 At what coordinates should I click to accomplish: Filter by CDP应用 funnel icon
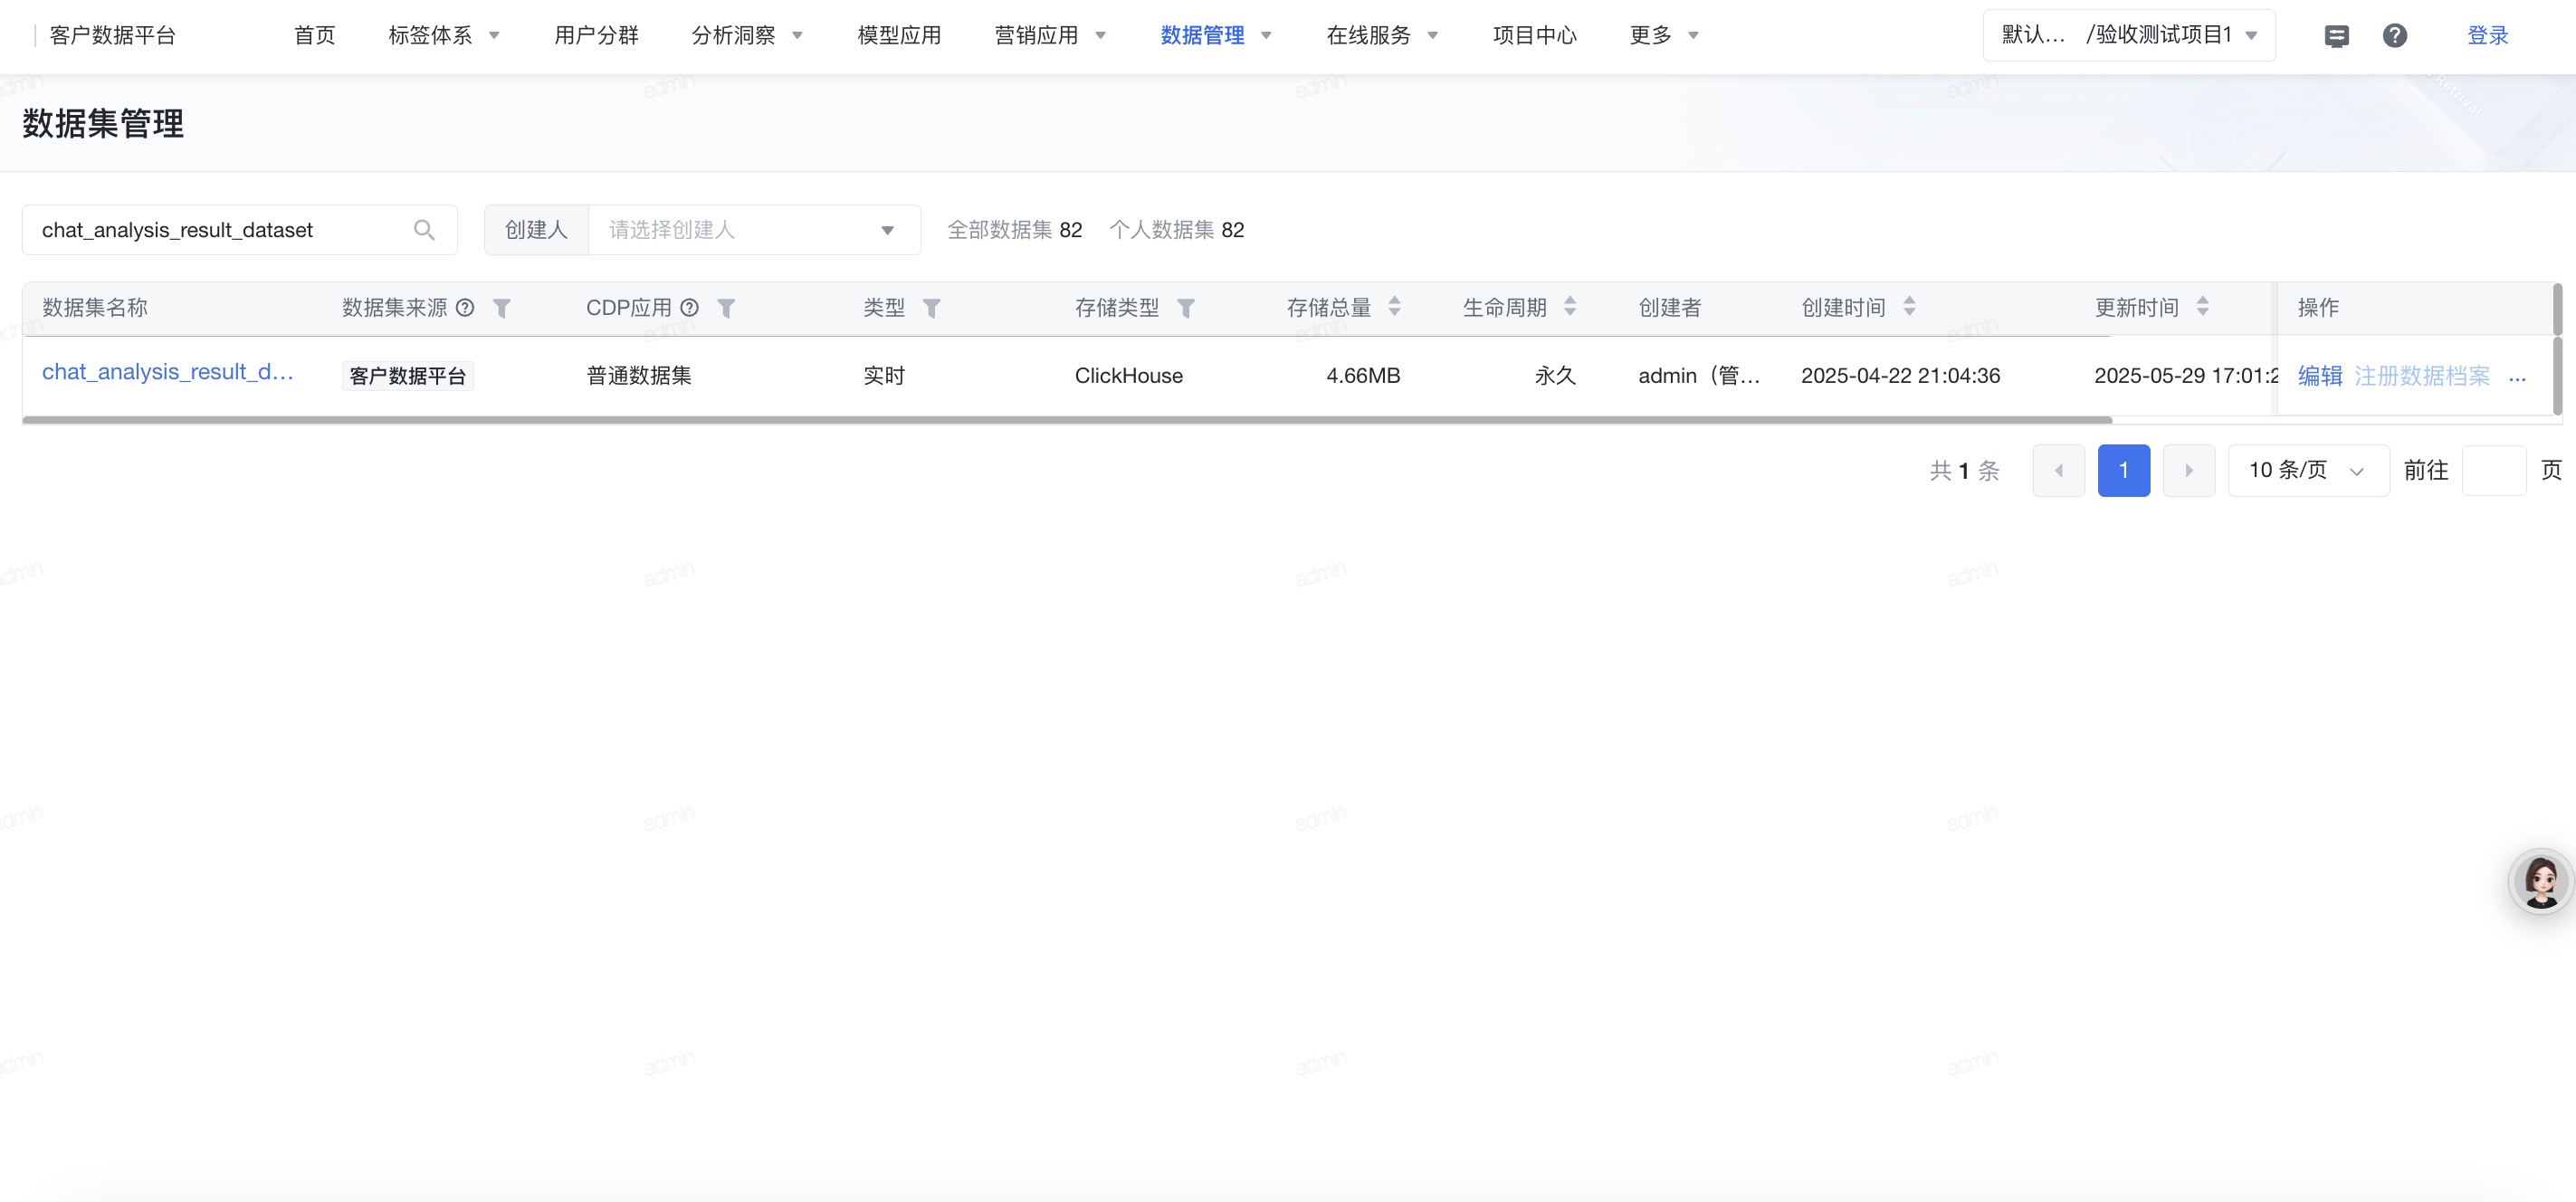(727, 308)
